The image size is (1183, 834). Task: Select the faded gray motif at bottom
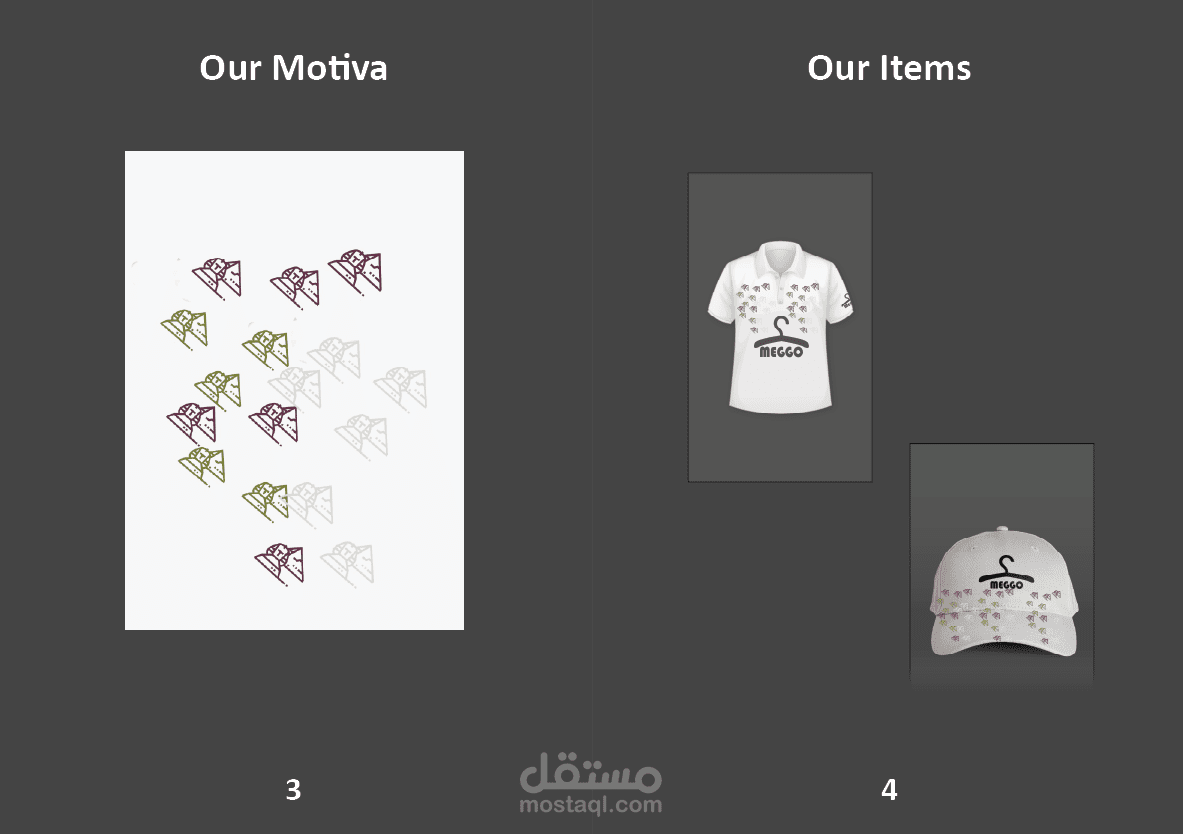coord(348,562)
